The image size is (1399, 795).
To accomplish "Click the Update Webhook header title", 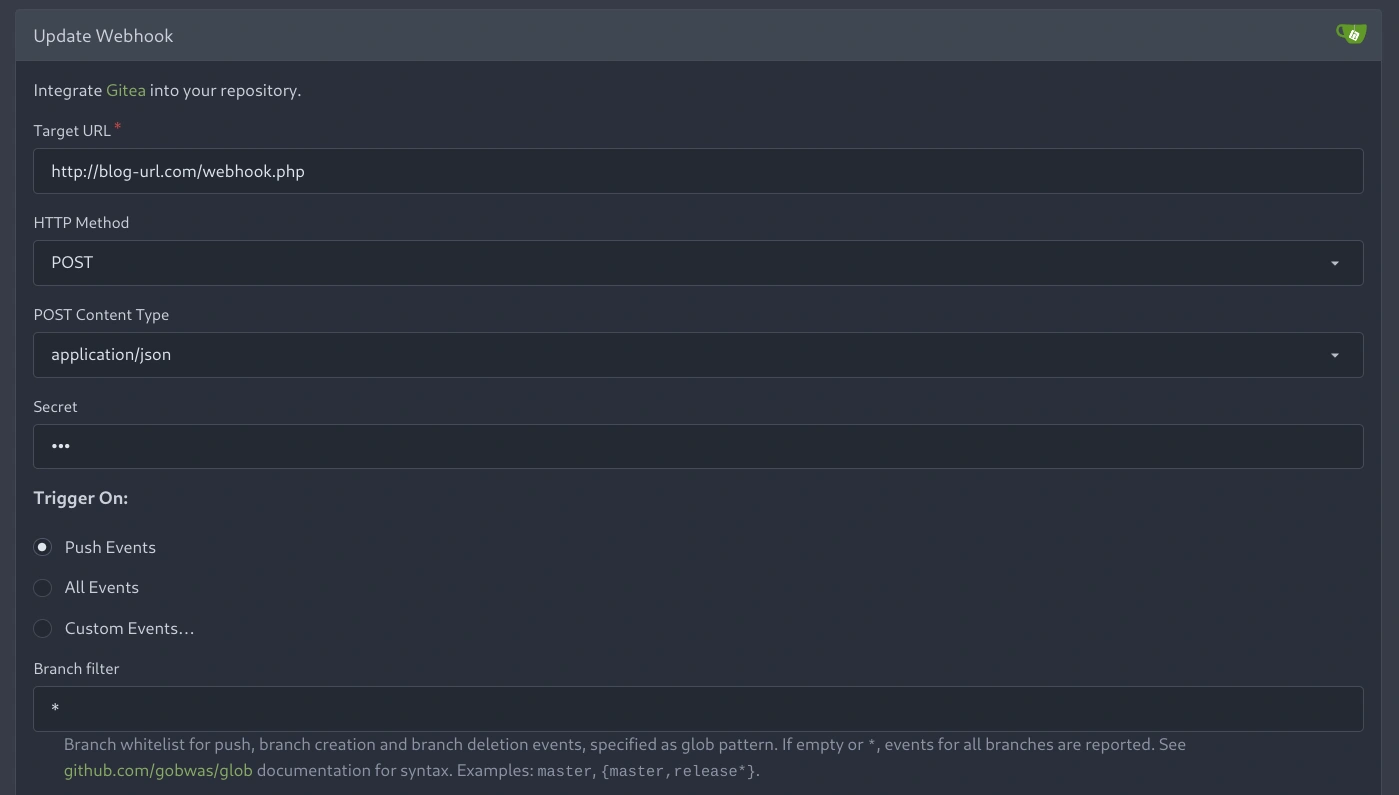I will pos(103,36).
